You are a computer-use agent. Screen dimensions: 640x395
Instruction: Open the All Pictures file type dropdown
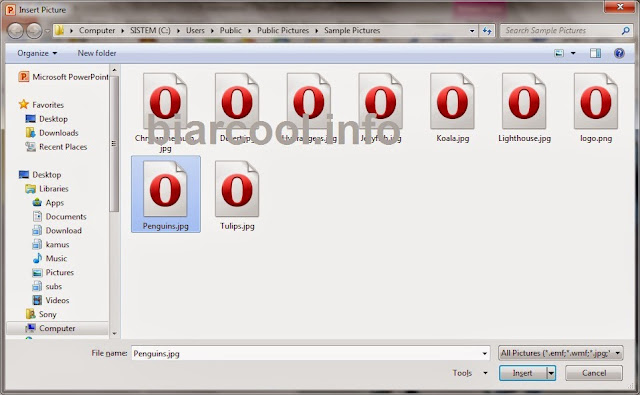560,353
